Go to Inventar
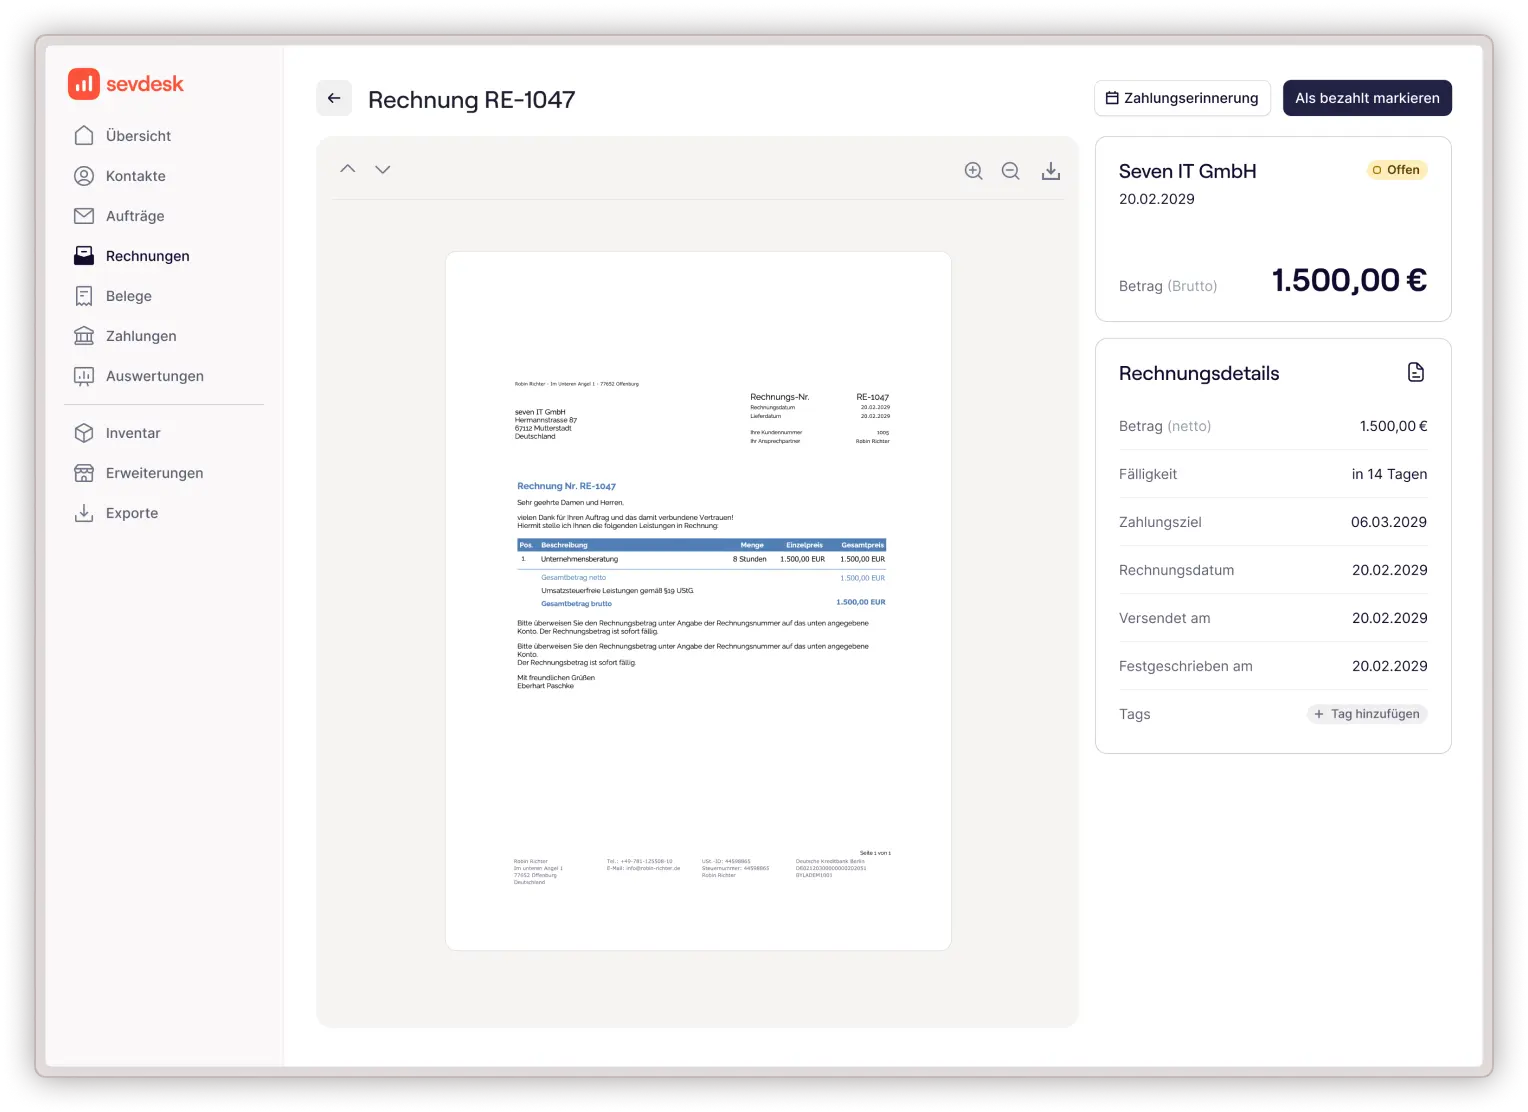The image size is (1528, 1112). (x=133, y=433)
